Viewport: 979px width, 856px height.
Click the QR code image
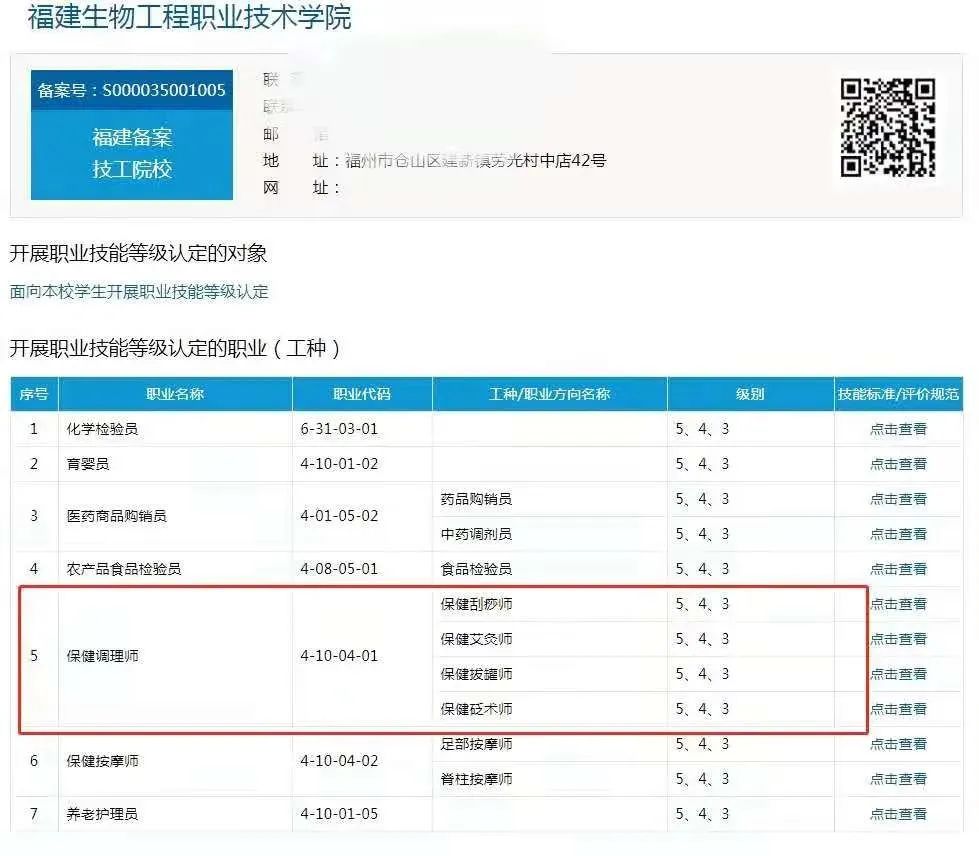(887, 127)
